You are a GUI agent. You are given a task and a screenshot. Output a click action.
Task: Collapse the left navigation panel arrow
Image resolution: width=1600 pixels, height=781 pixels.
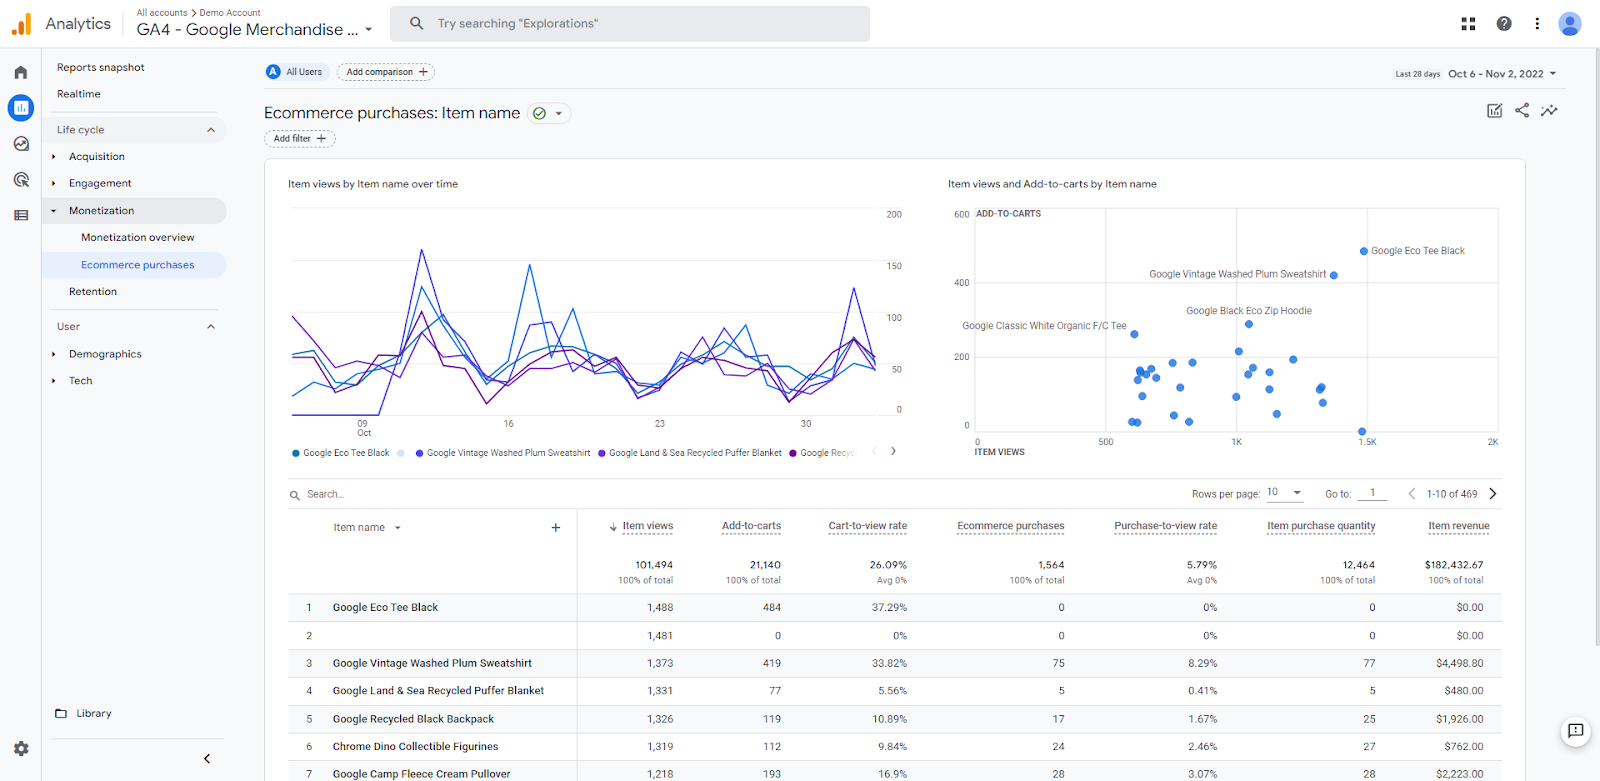click(x=207, y=759)
